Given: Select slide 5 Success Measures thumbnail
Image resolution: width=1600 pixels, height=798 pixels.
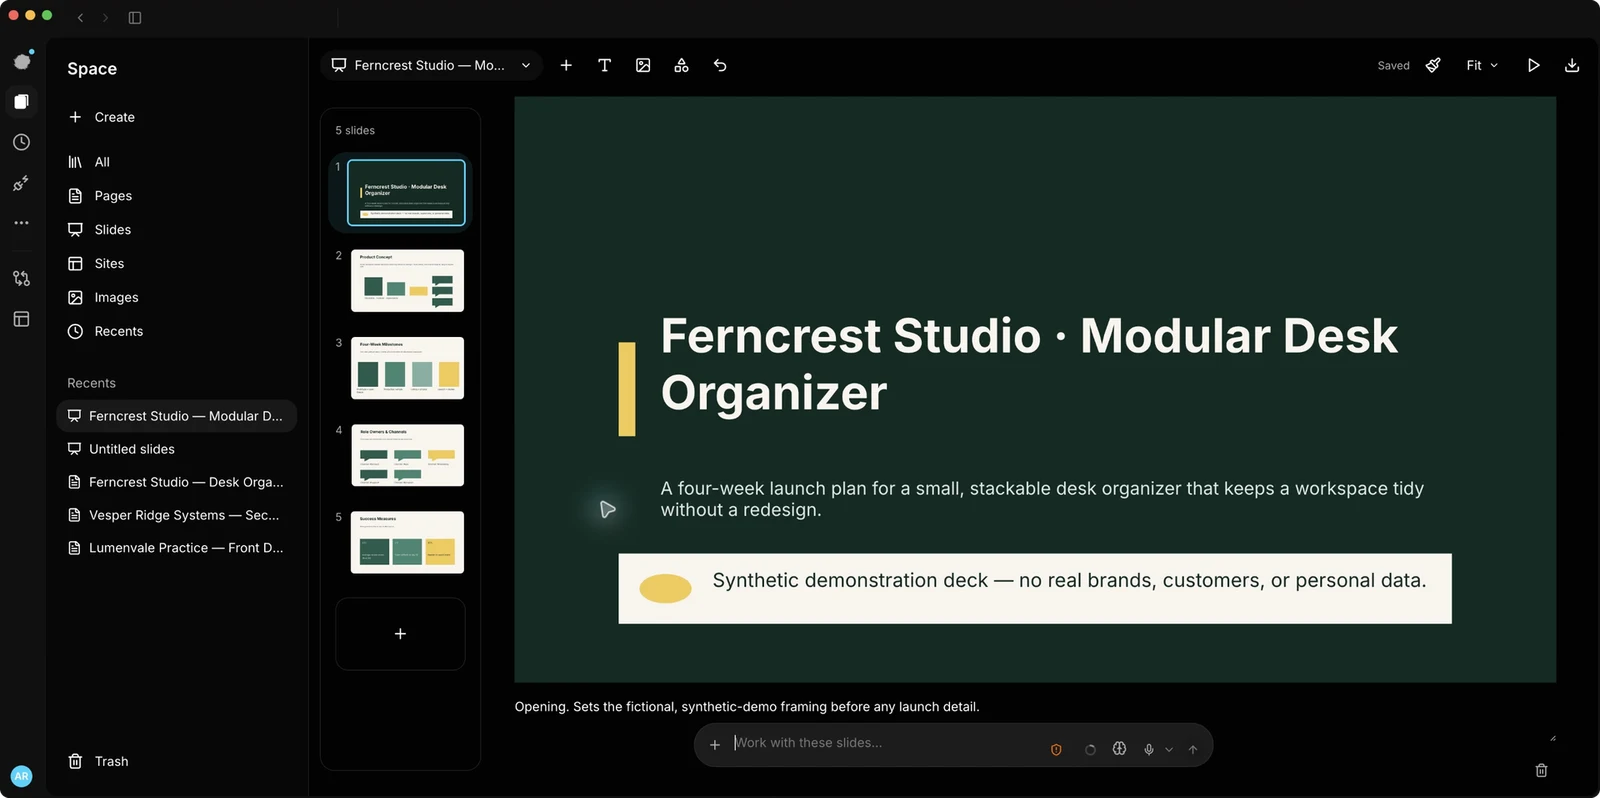Looking at the screenshot, I should pyautogui.click(x=407, y=542).
